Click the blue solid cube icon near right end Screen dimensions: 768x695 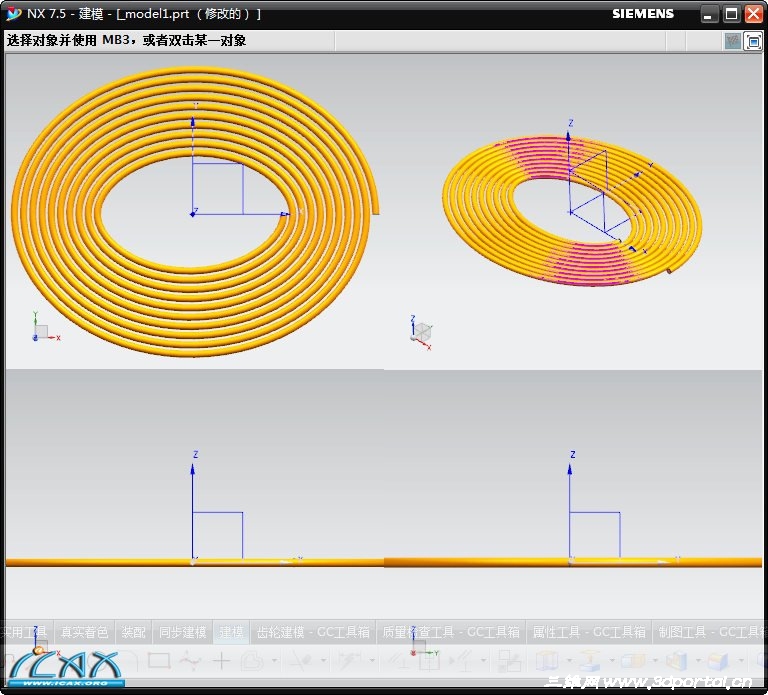(x=676, y=661)
